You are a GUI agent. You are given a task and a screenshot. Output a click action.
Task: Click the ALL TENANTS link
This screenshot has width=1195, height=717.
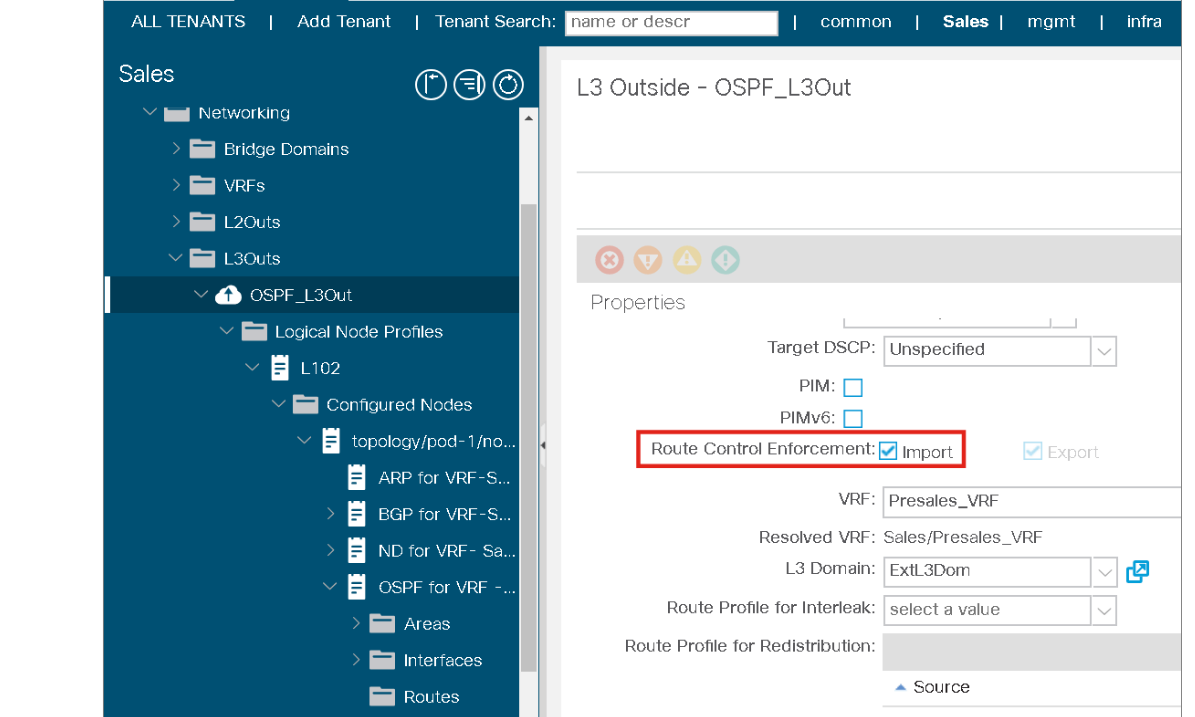coord(188,22)
